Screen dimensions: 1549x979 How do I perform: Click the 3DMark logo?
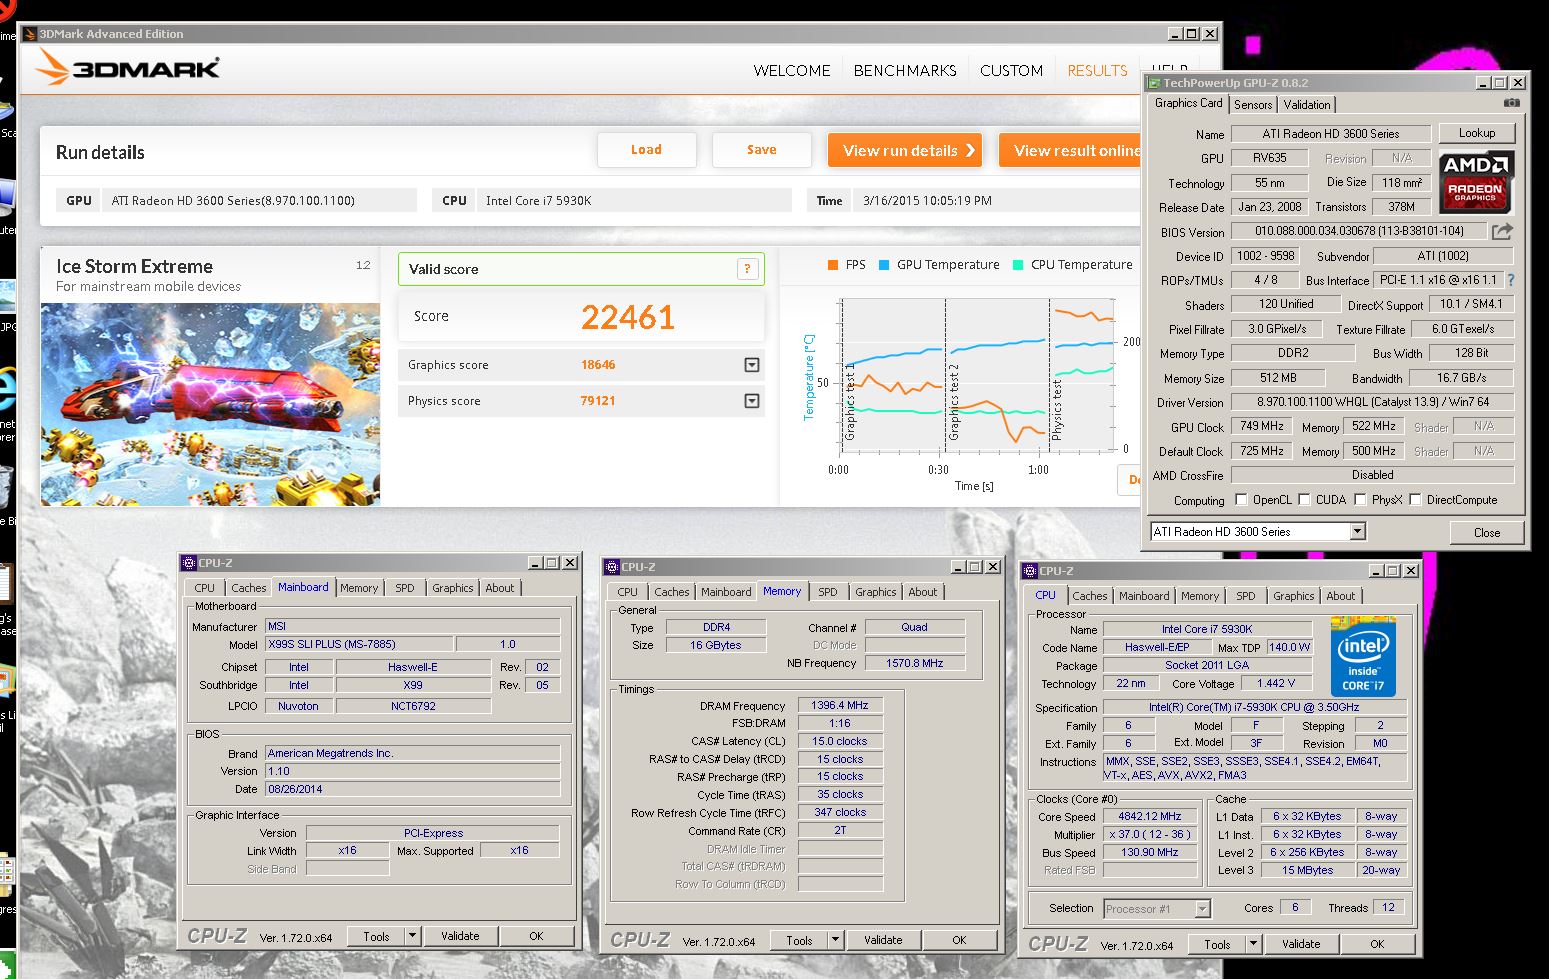(x=128, y=69)
